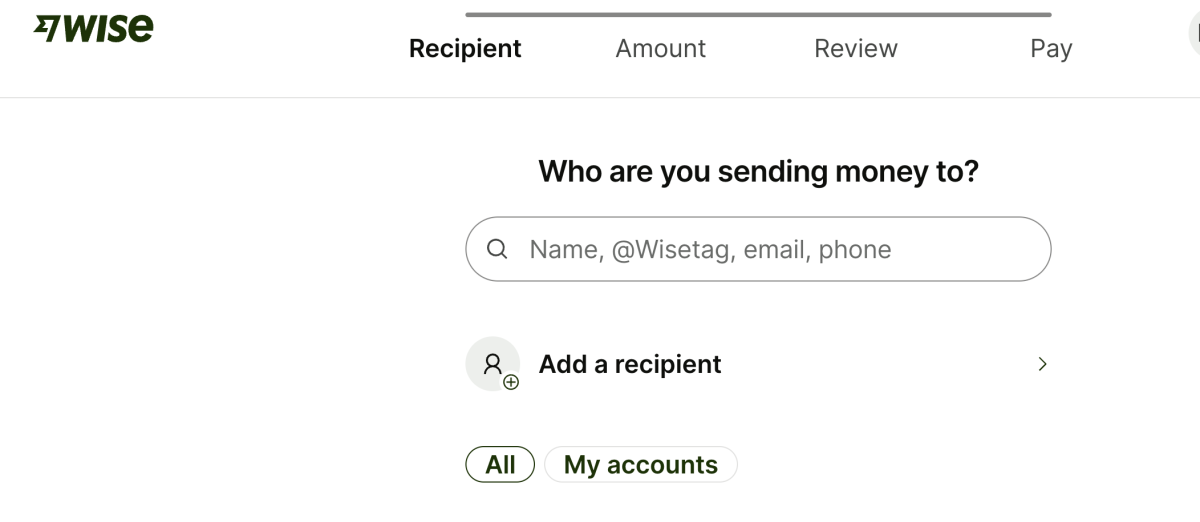Focus the Name, @Wisetag, email, phone field

click(x=758, y=249)
